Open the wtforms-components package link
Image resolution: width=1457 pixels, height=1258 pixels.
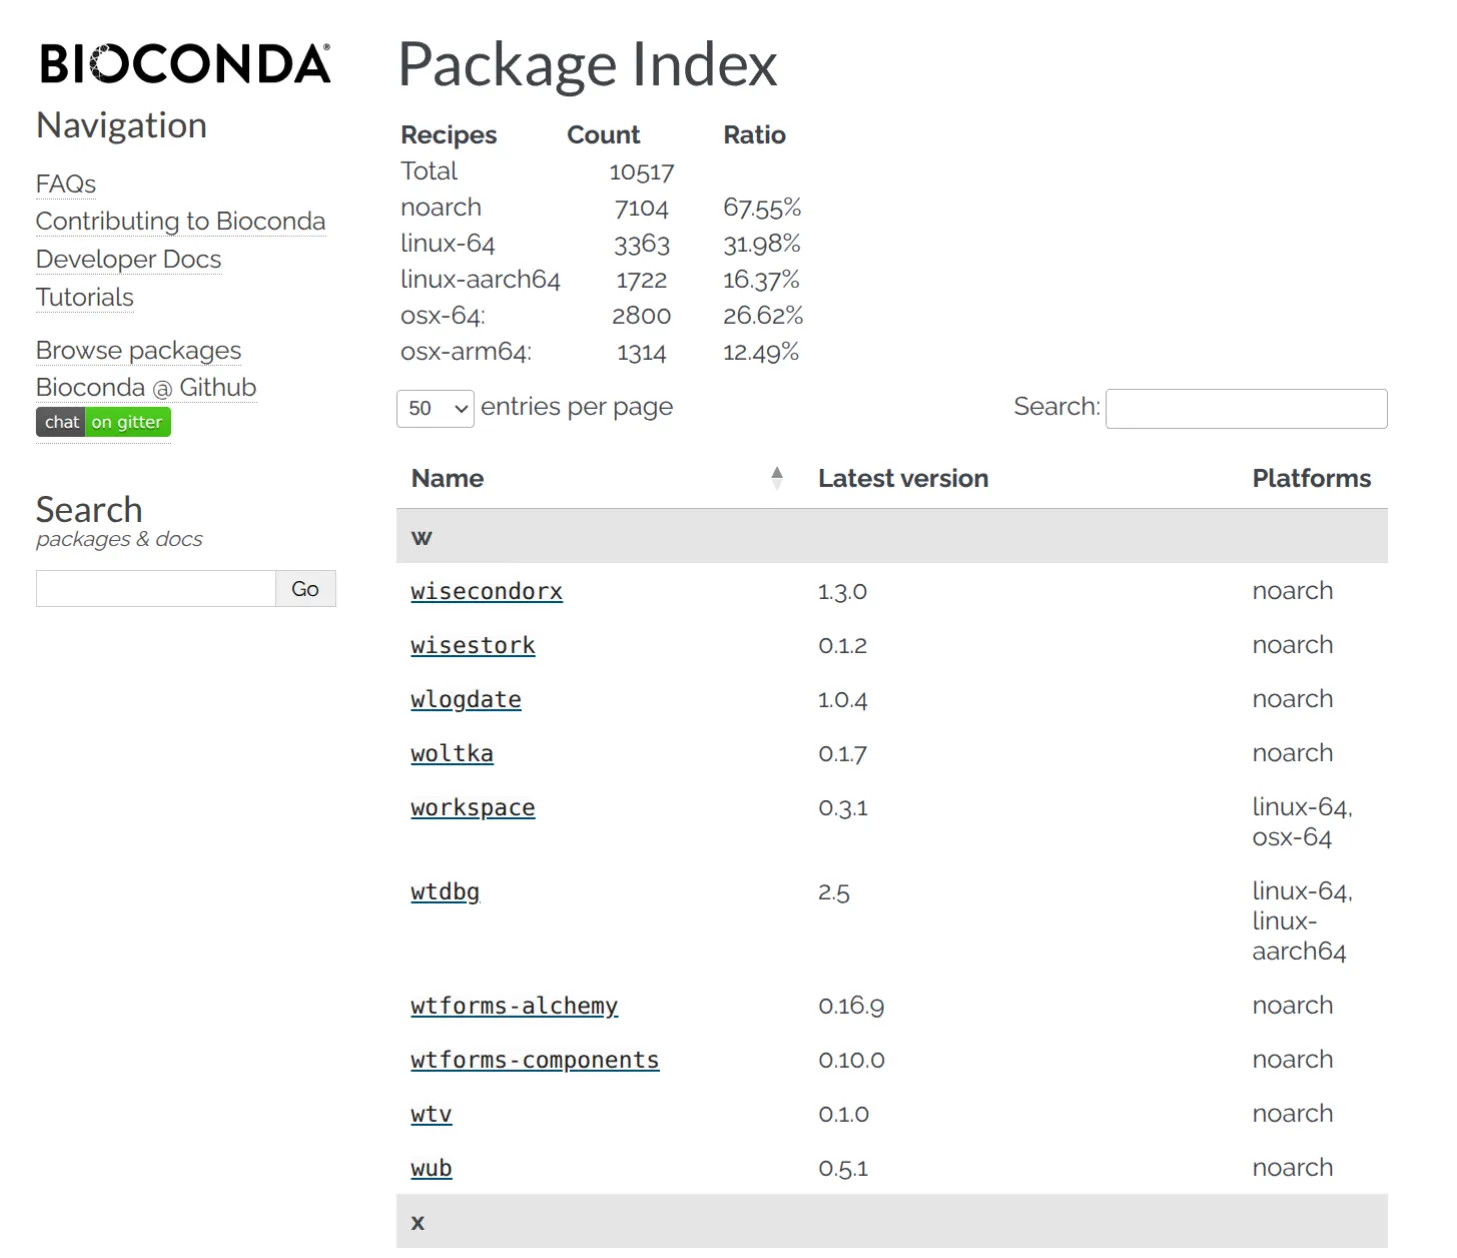click(x=535, y=1059)
